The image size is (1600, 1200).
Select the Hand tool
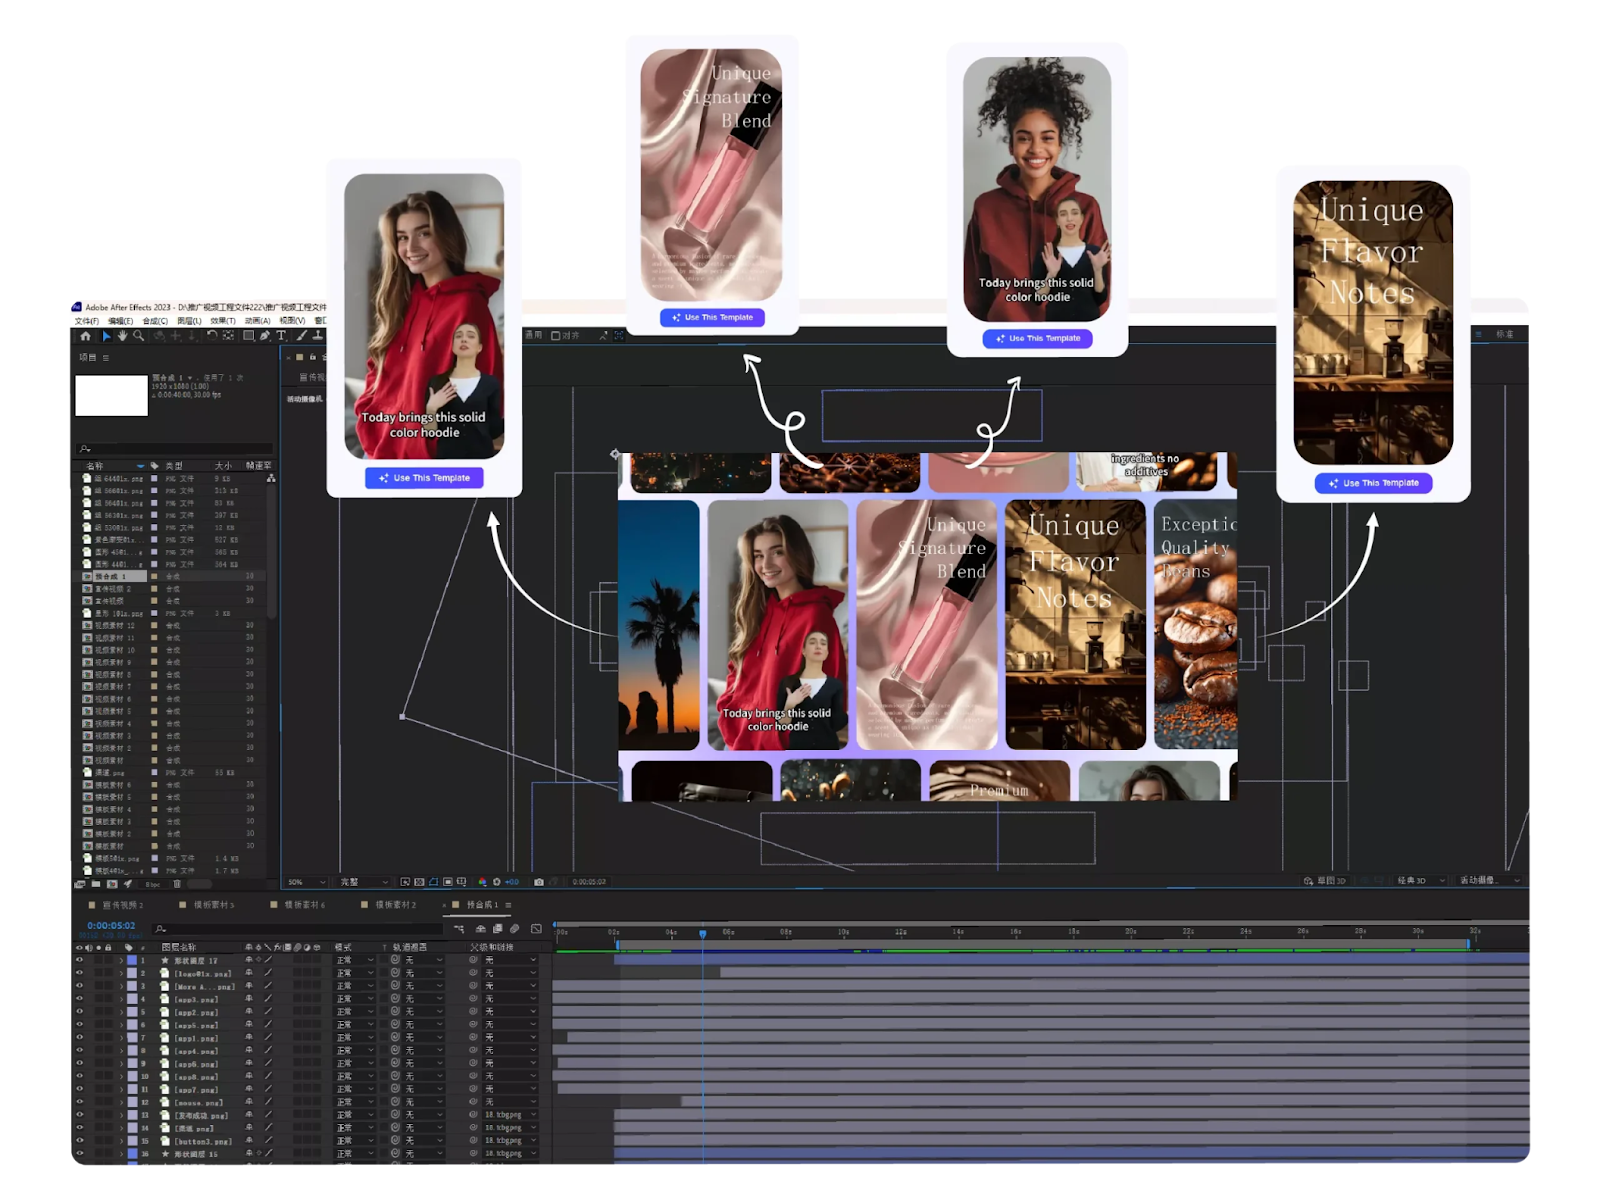coord(123,336)
